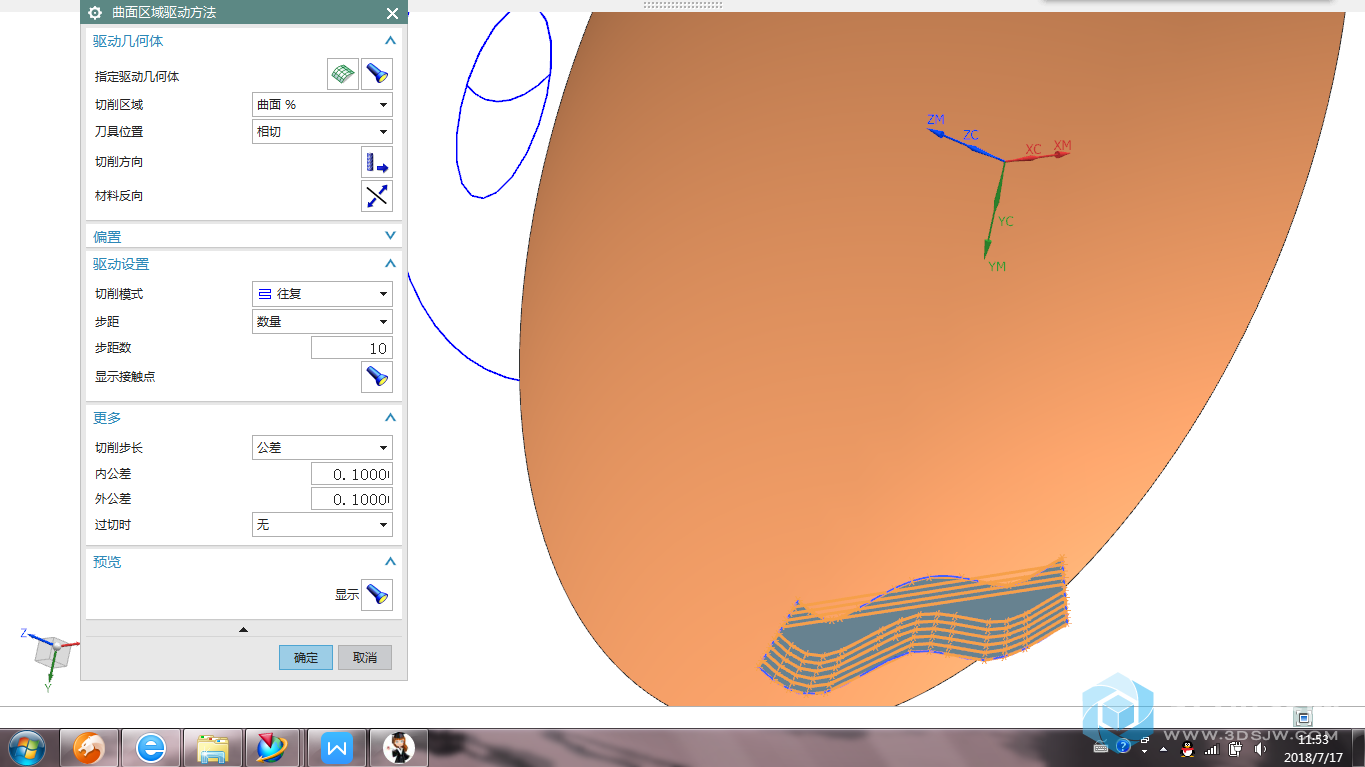The width and height of the screenshot is (1365, 767).
Task: Collapse the 驱动设置 section
Action: coord(390,264)
